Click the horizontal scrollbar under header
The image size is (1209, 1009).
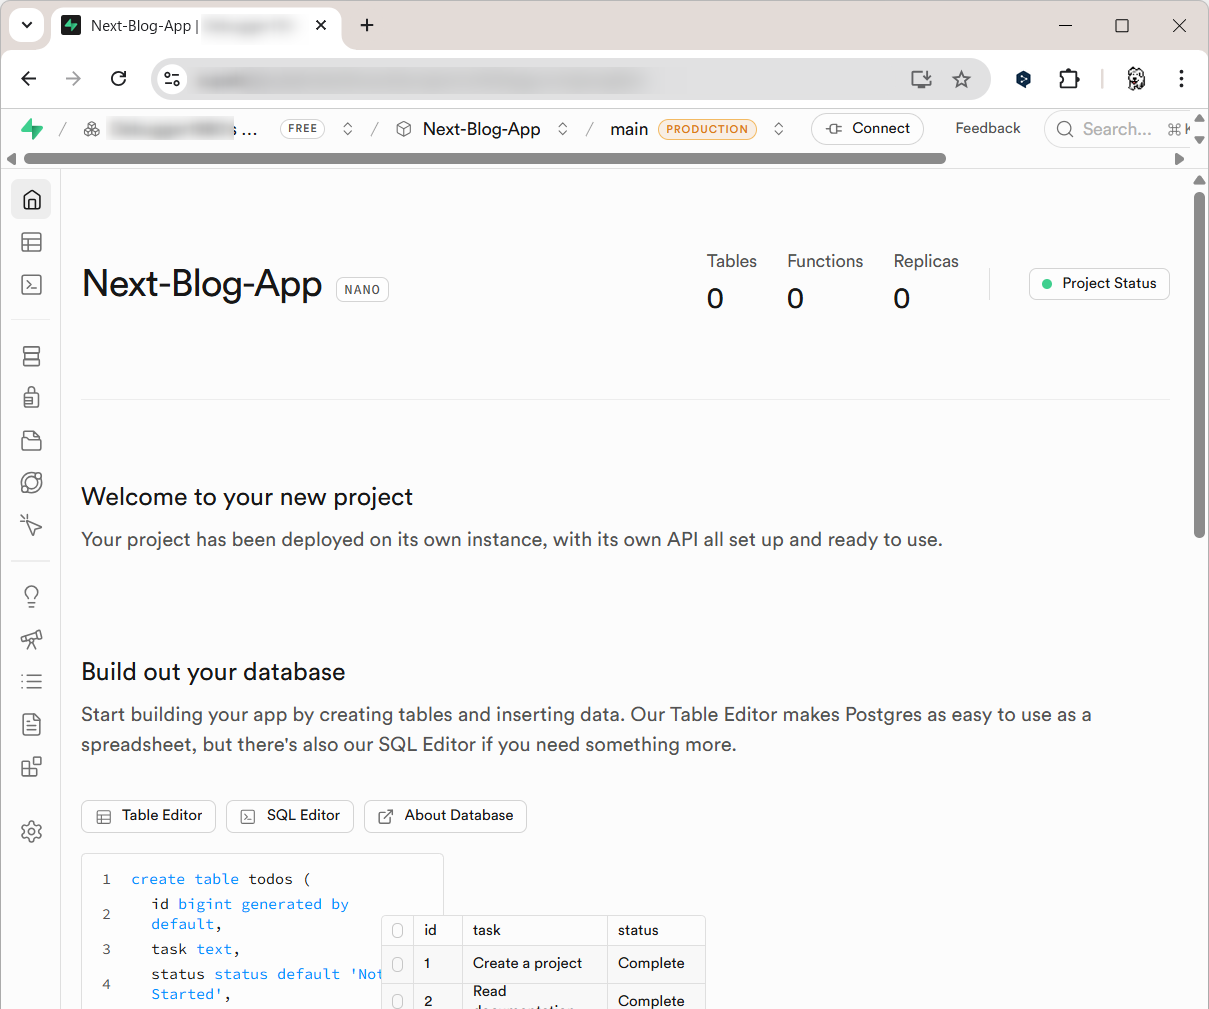pos(484,158)
